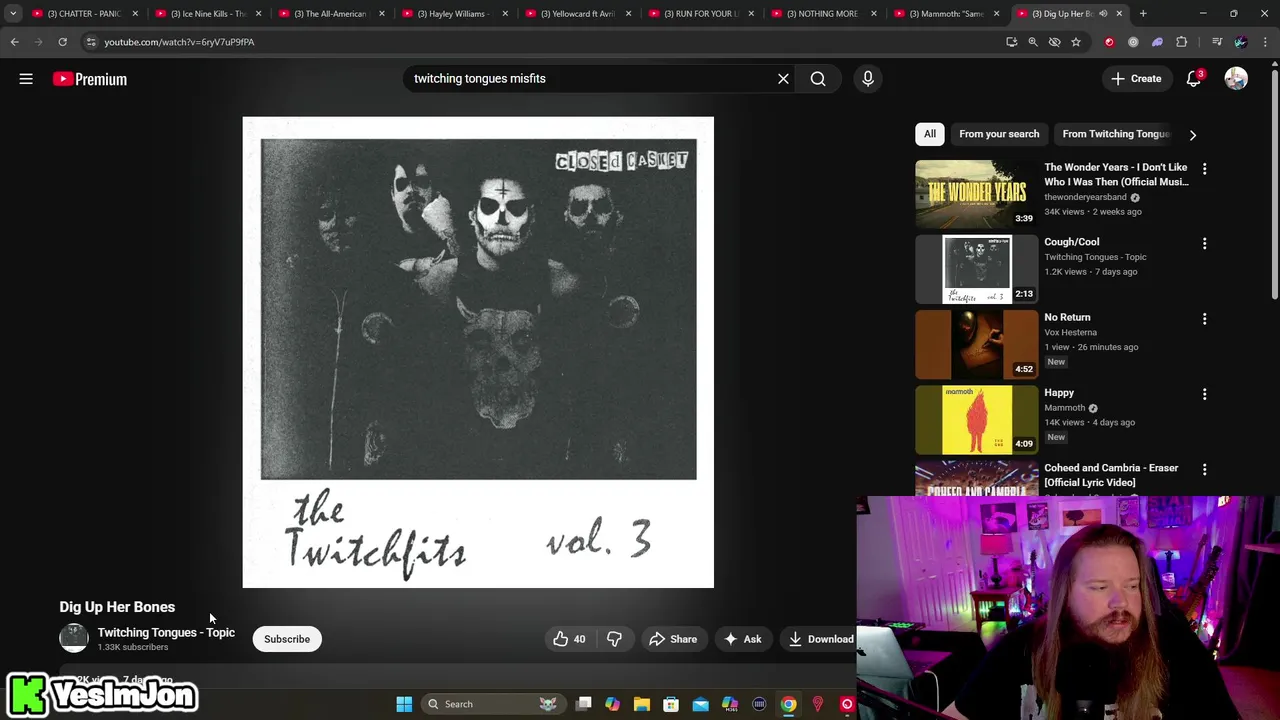Select the From your search chip
This screenshot has width=1280, height=720.
pos(999,134)
